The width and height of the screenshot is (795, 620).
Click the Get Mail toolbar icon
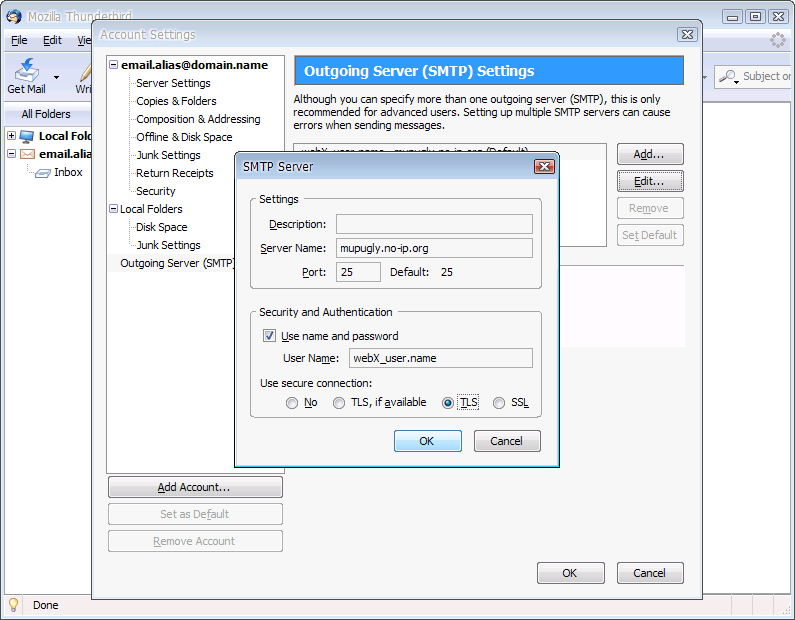27,71
